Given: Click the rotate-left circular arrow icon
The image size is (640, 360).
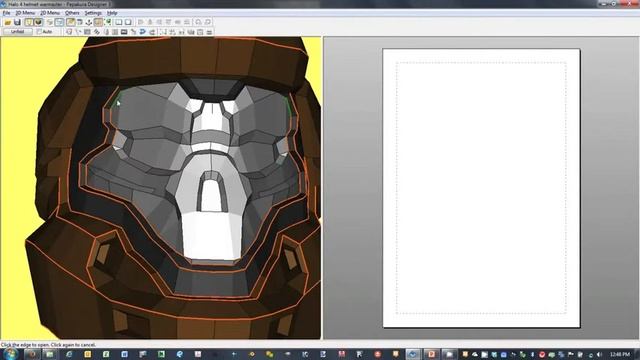Looking at the screenshot, I should [x=198, y=22].
